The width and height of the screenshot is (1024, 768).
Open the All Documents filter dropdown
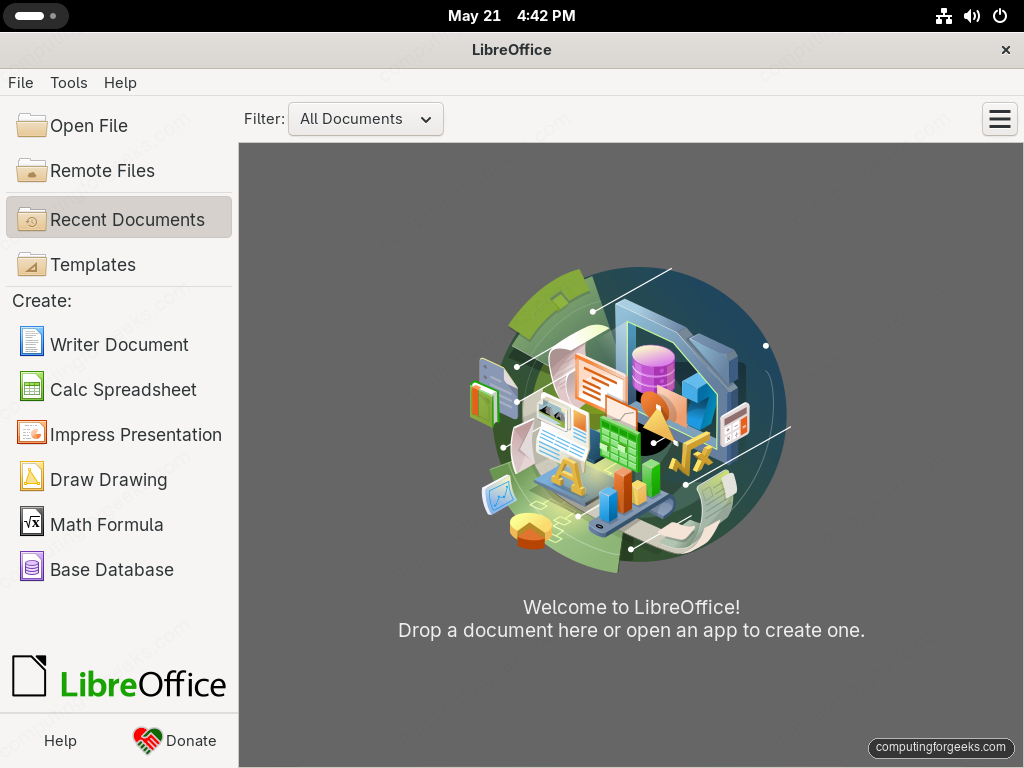(366, 119)
